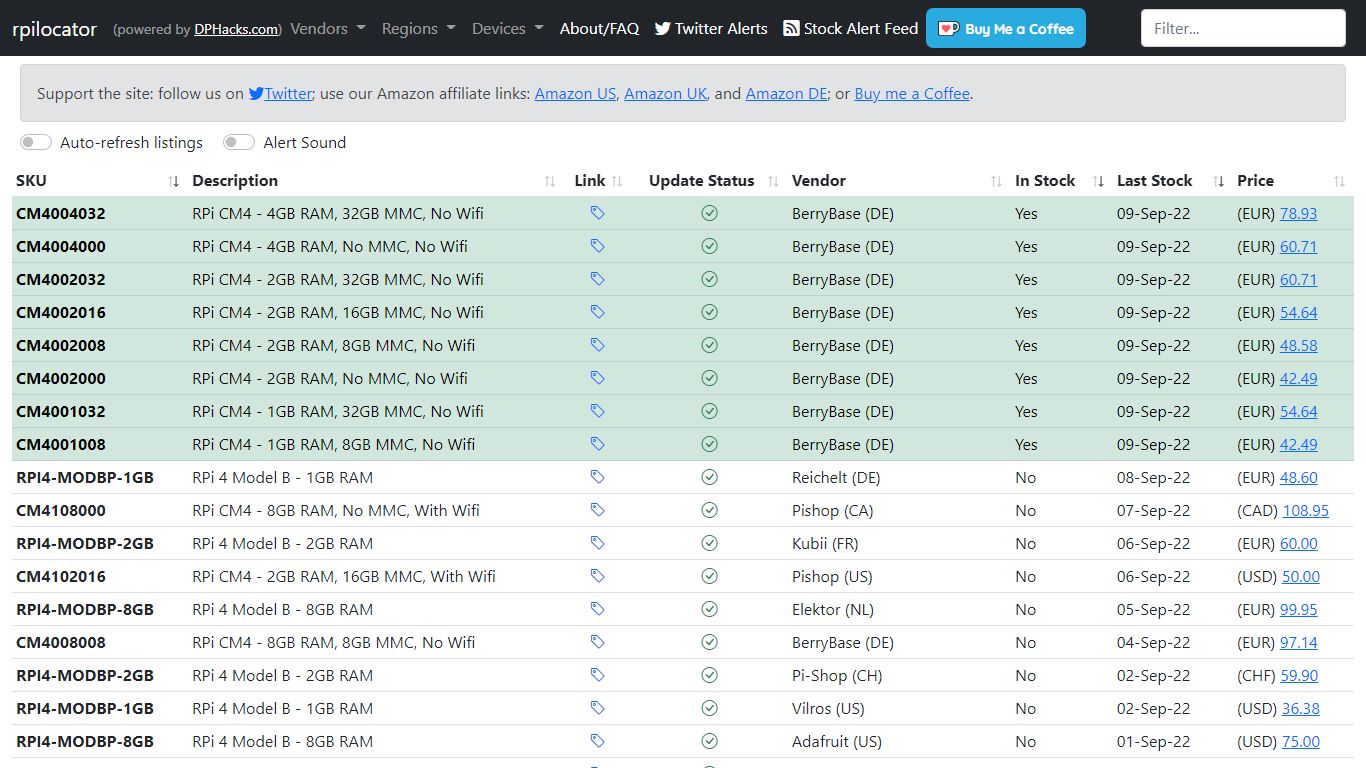
Task: Click the description "RPi CM4 - 8GB RAM, 8GB MMC, No Wifi"
Action: [x=334, y=642]
